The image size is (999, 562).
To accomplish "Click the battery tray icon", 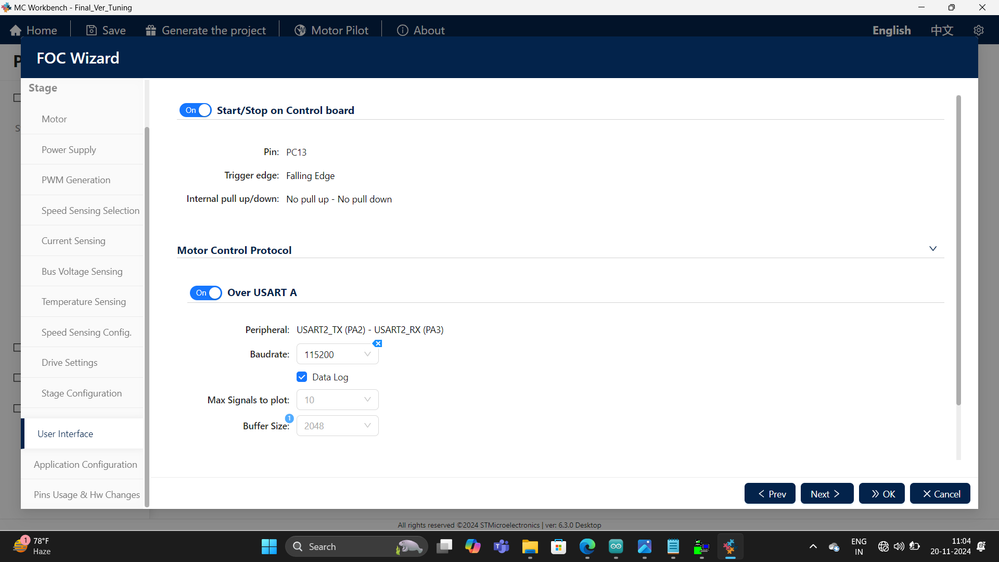I will pos(914,547).
